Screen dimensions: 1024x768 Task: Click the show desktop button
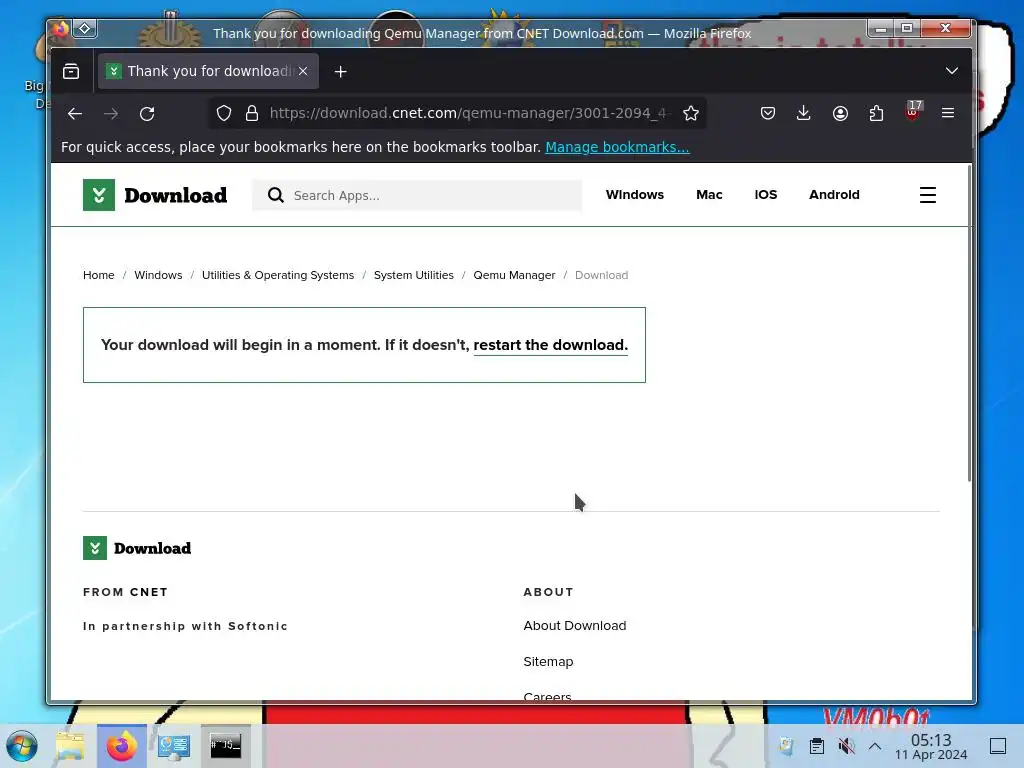[x=998, y=746]
